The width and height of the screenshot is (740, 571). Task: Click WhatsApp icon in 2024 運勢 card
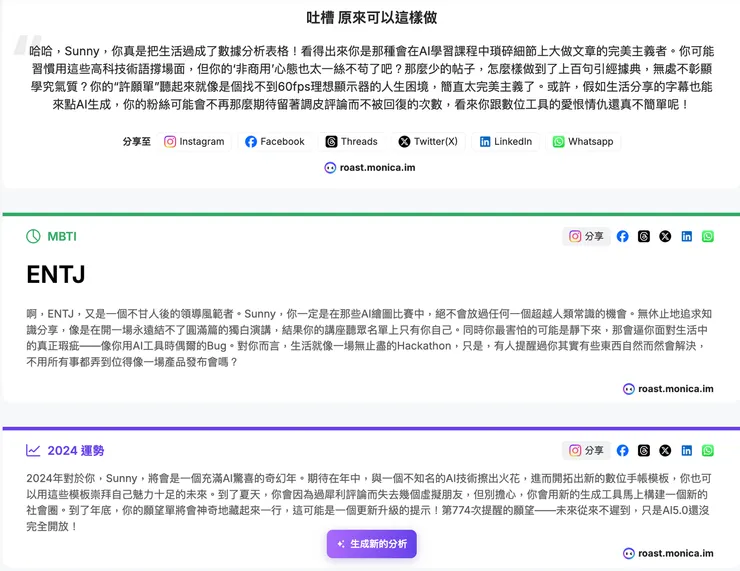707,451
